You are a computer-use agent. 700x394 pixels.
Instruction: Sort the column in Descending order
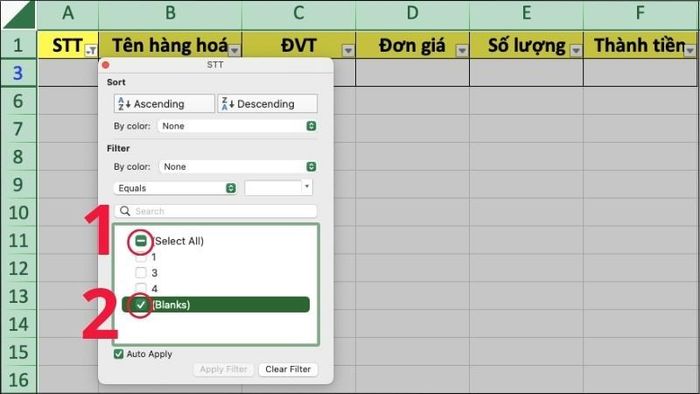click(x=267, y=104)
